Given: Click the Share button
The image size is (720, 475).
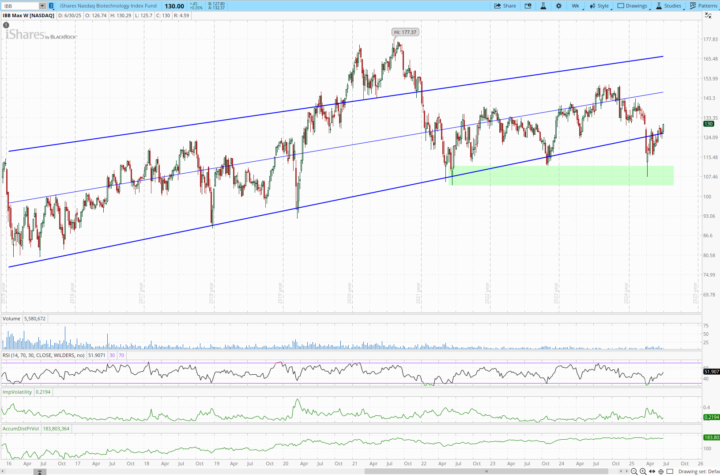Looking at the screenshot, I should click(x=505, y=6).
